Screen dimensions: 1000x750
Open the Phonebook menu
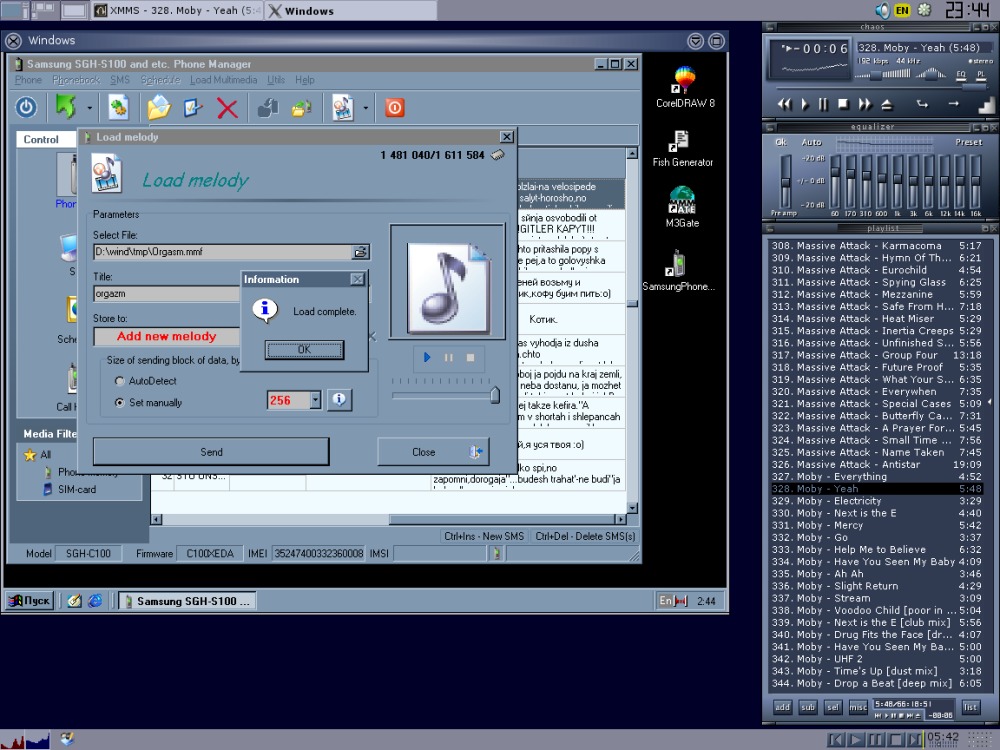pos(76,80)
